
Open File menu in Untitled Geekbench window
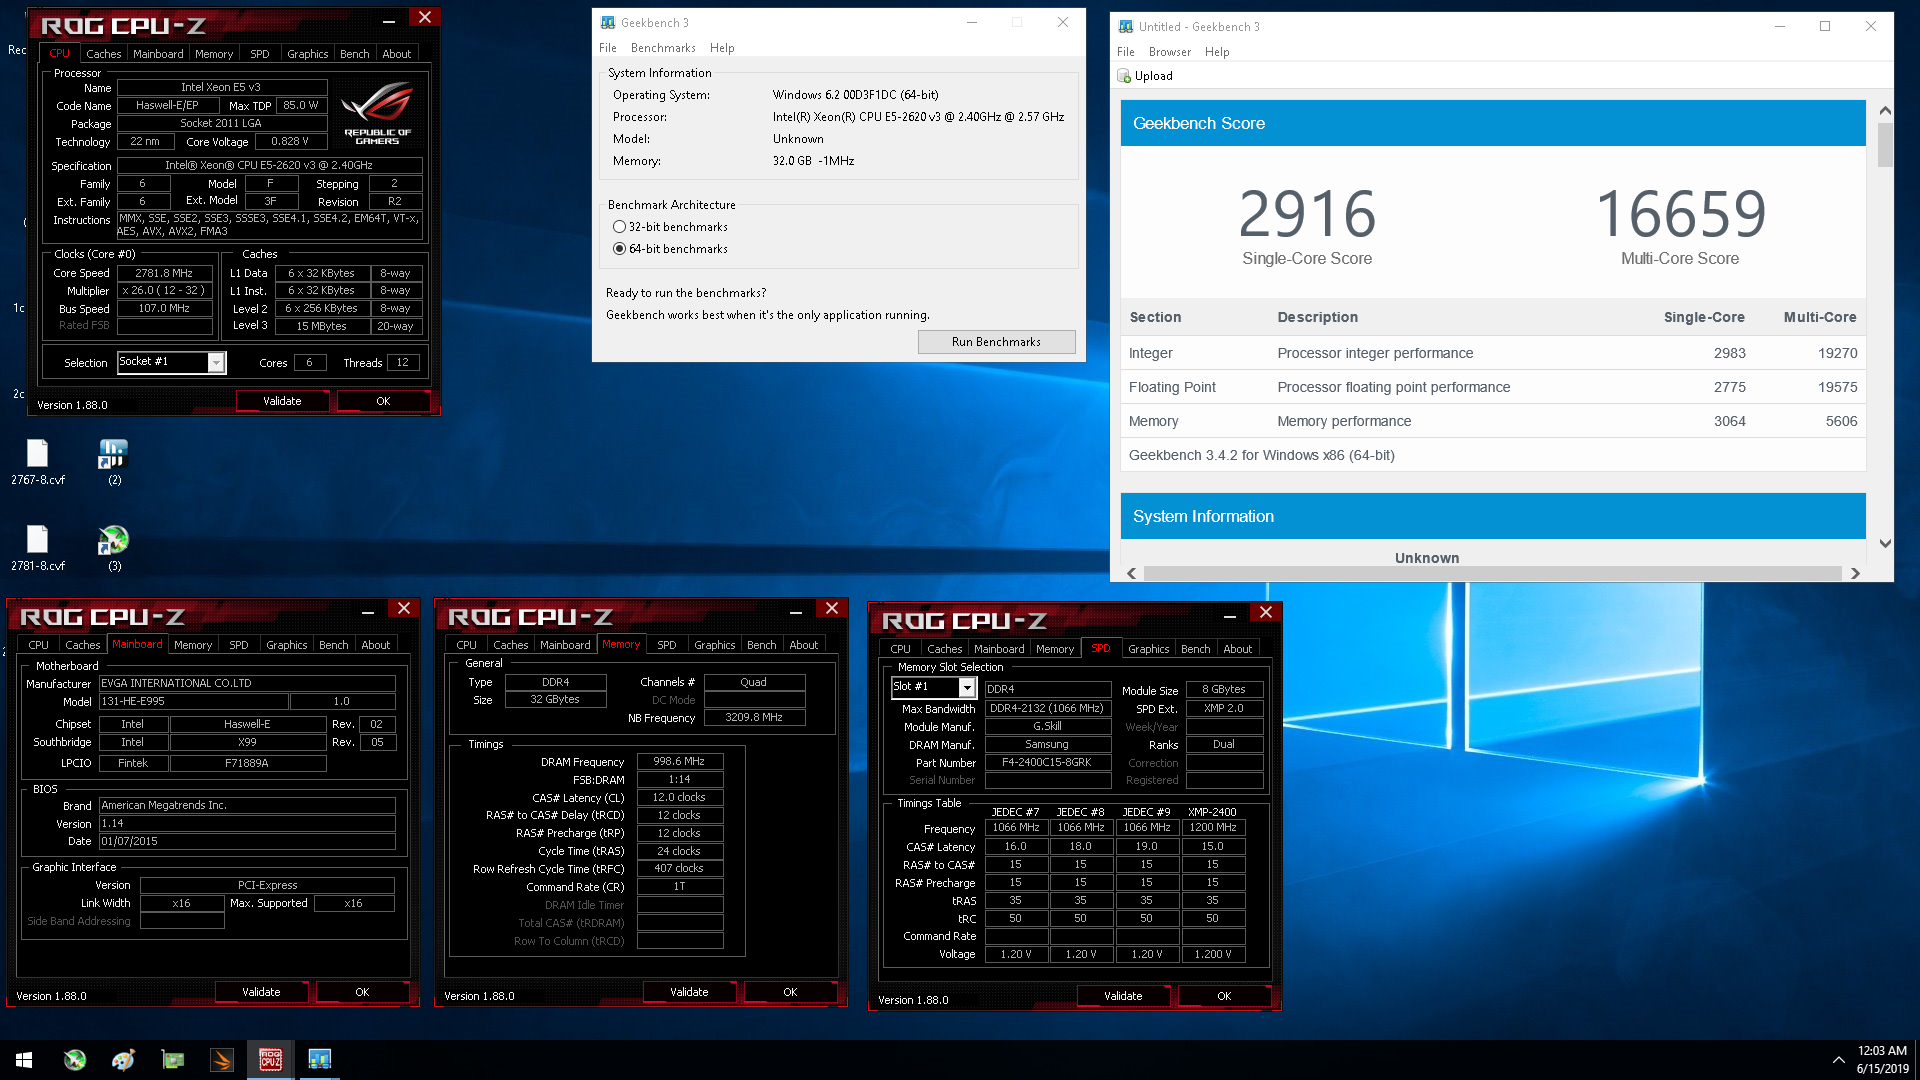click(1126, 52)
